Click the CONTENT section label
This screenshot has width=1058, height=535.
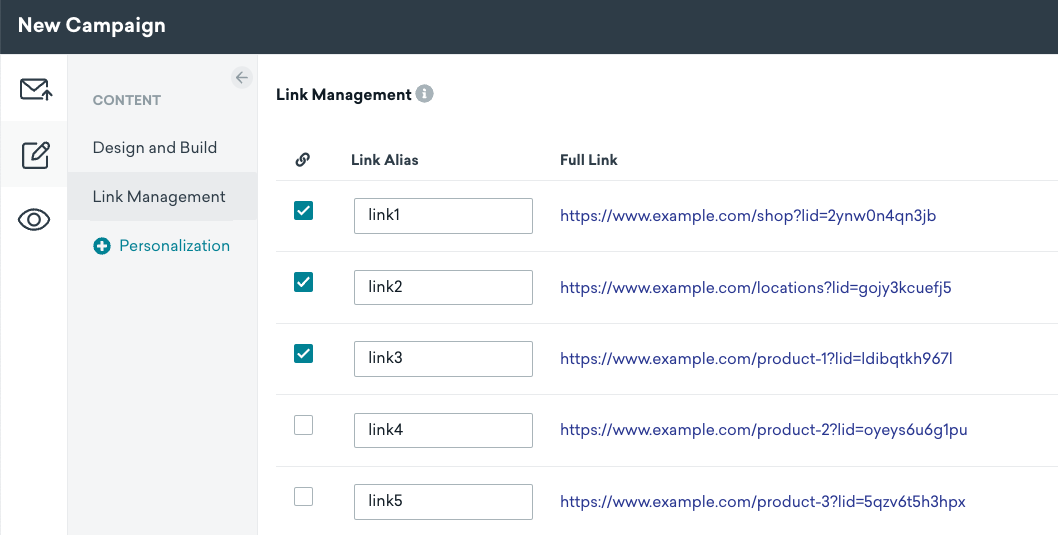coord(127,101)
